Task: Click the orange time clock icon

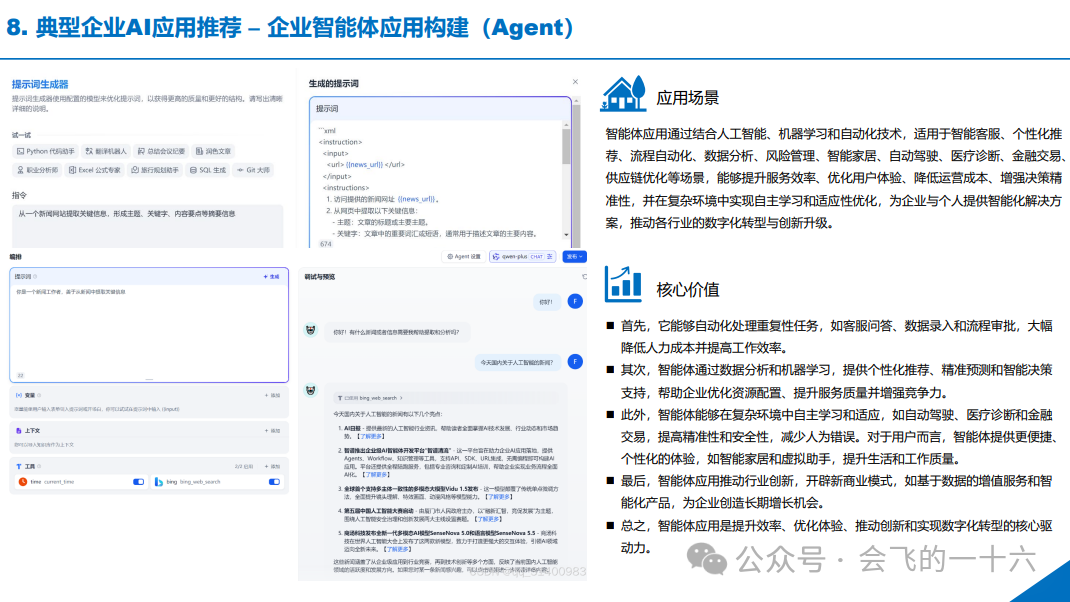Action: pyautogui.click(x=23, y=482)
